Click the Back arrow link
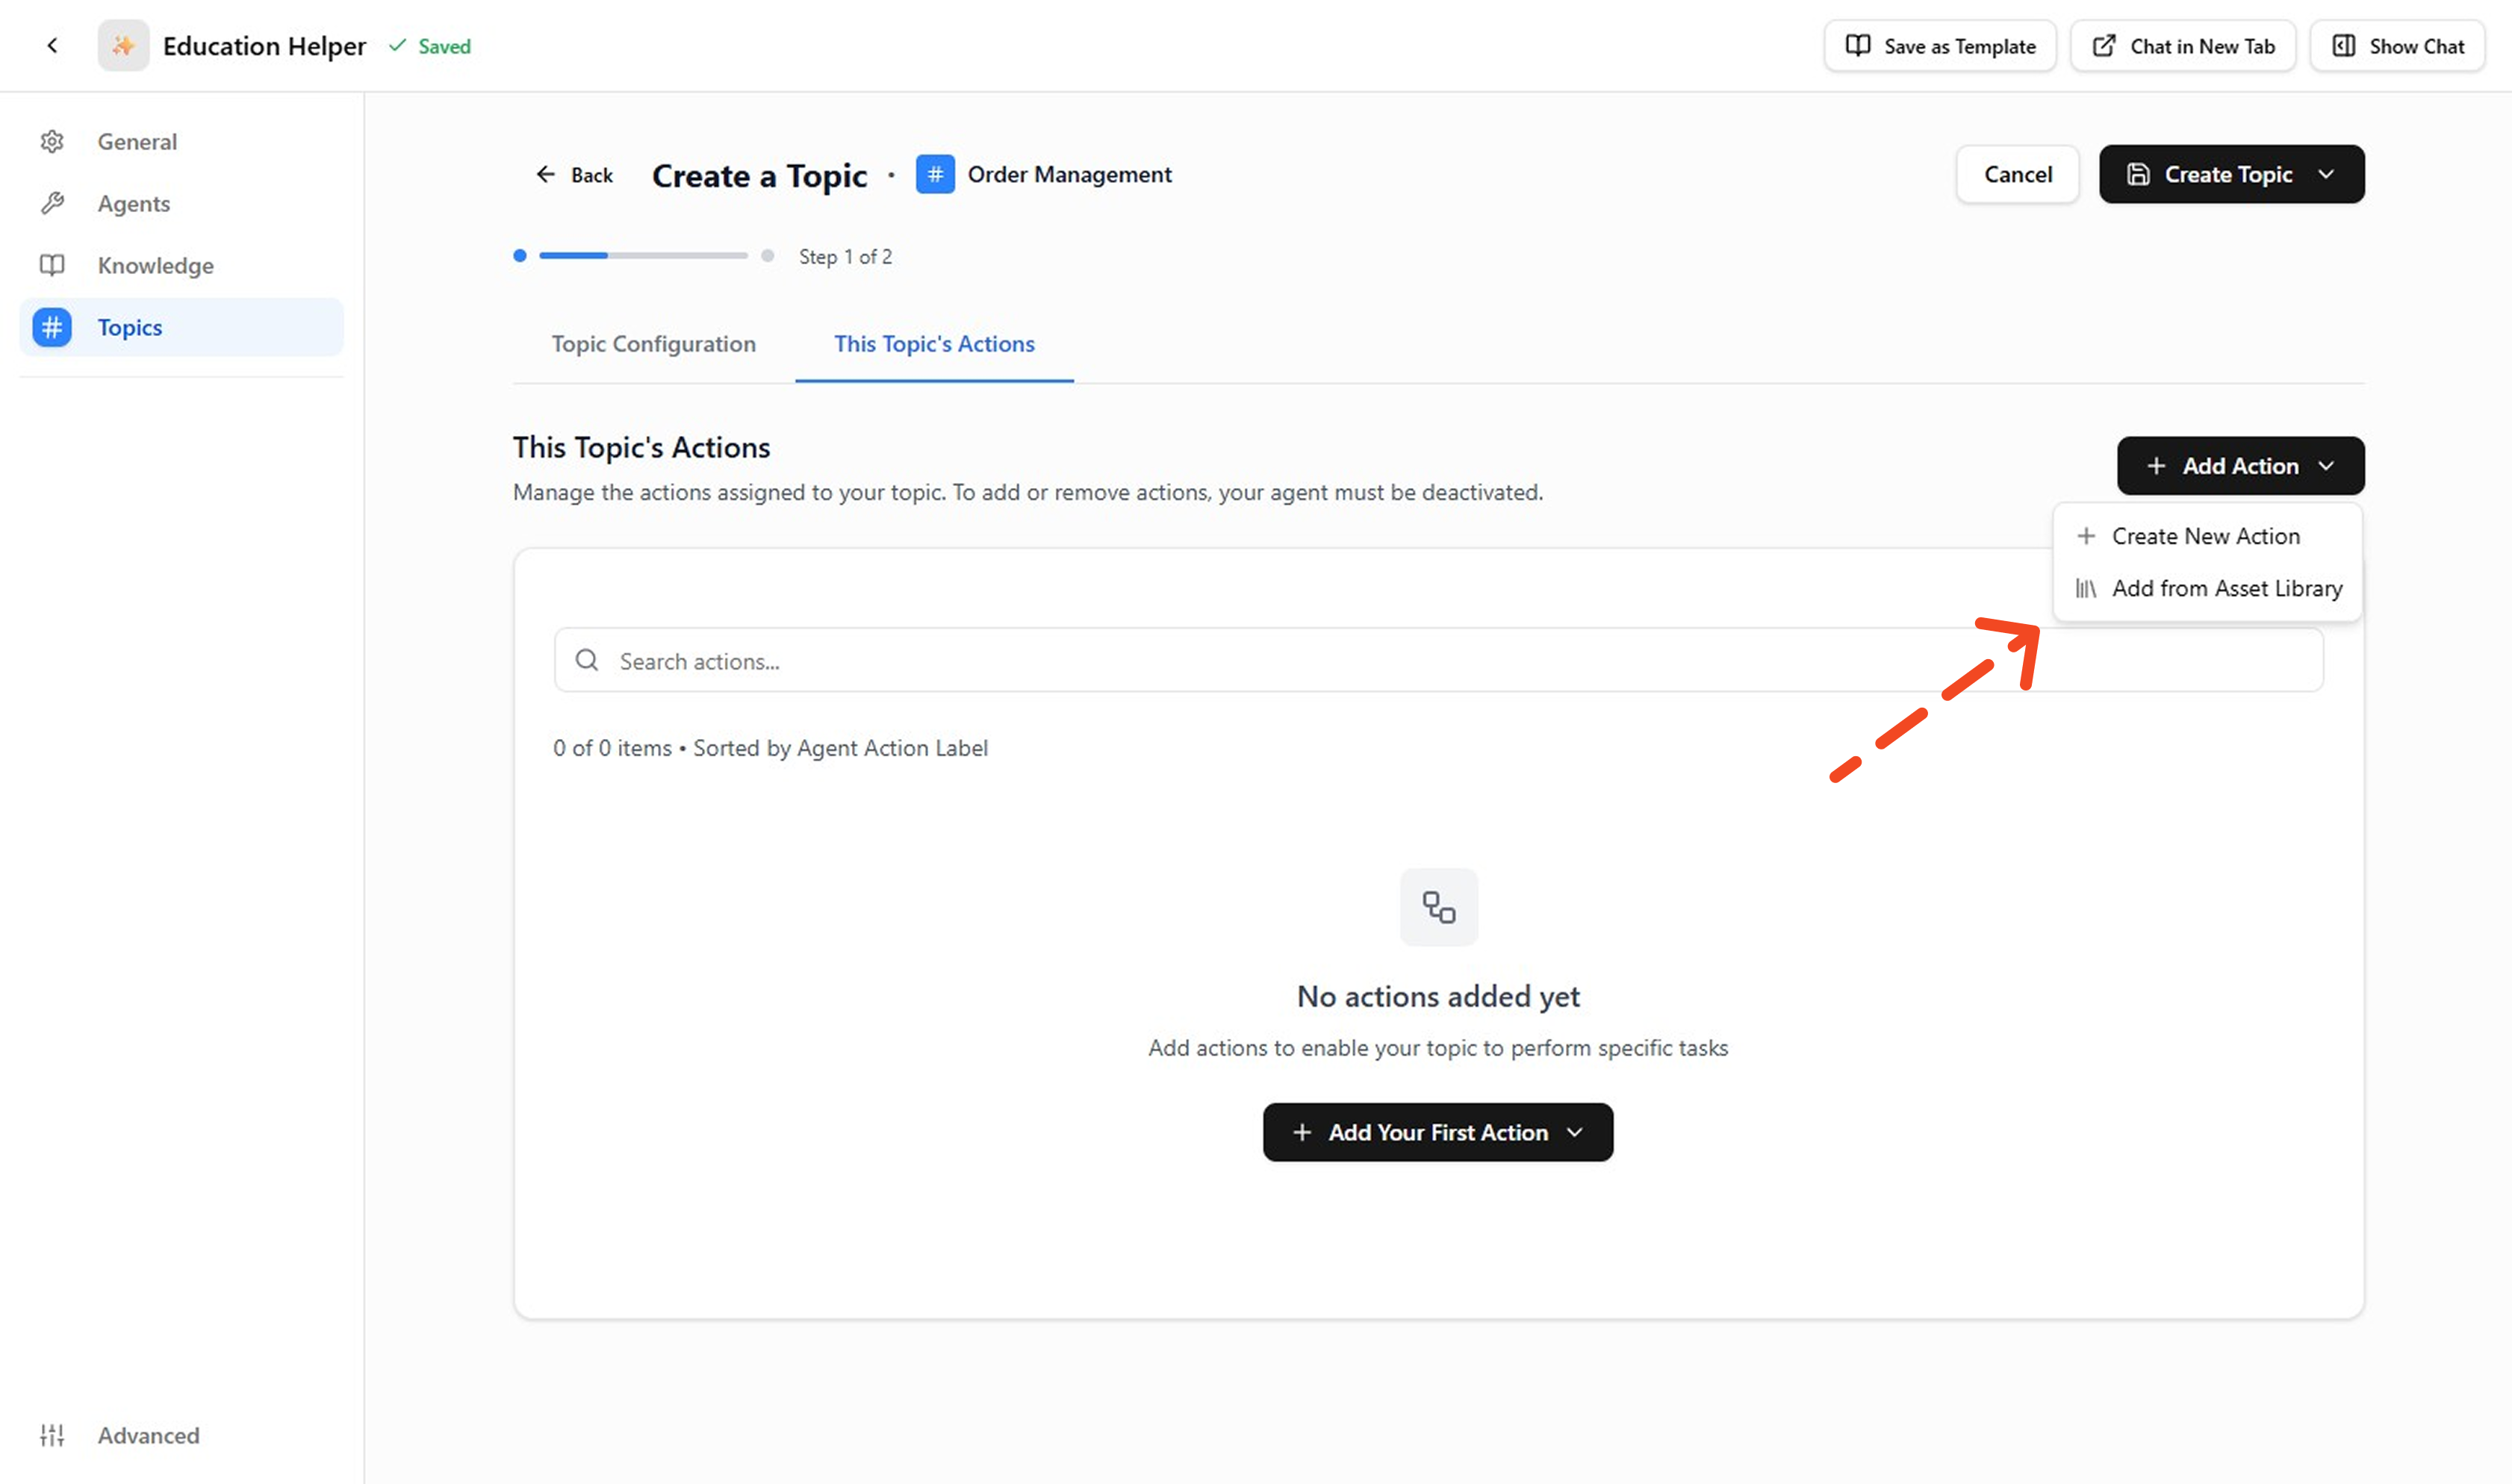 pos(574,175)
